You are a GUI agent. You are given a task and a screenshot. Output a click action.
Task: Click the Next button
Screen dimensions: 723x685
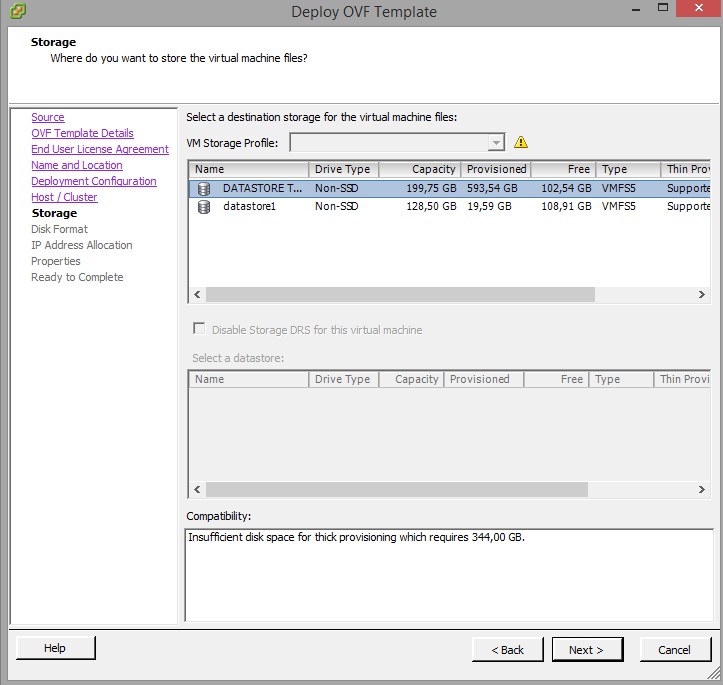point(586,650)
